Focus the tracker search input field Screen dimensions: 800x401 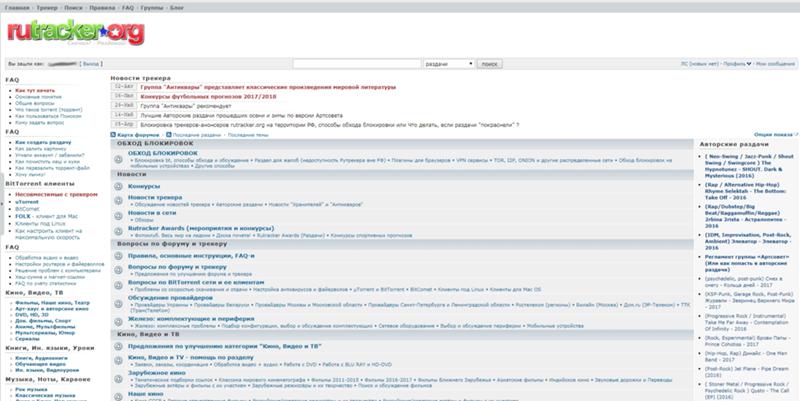(357, 64)
